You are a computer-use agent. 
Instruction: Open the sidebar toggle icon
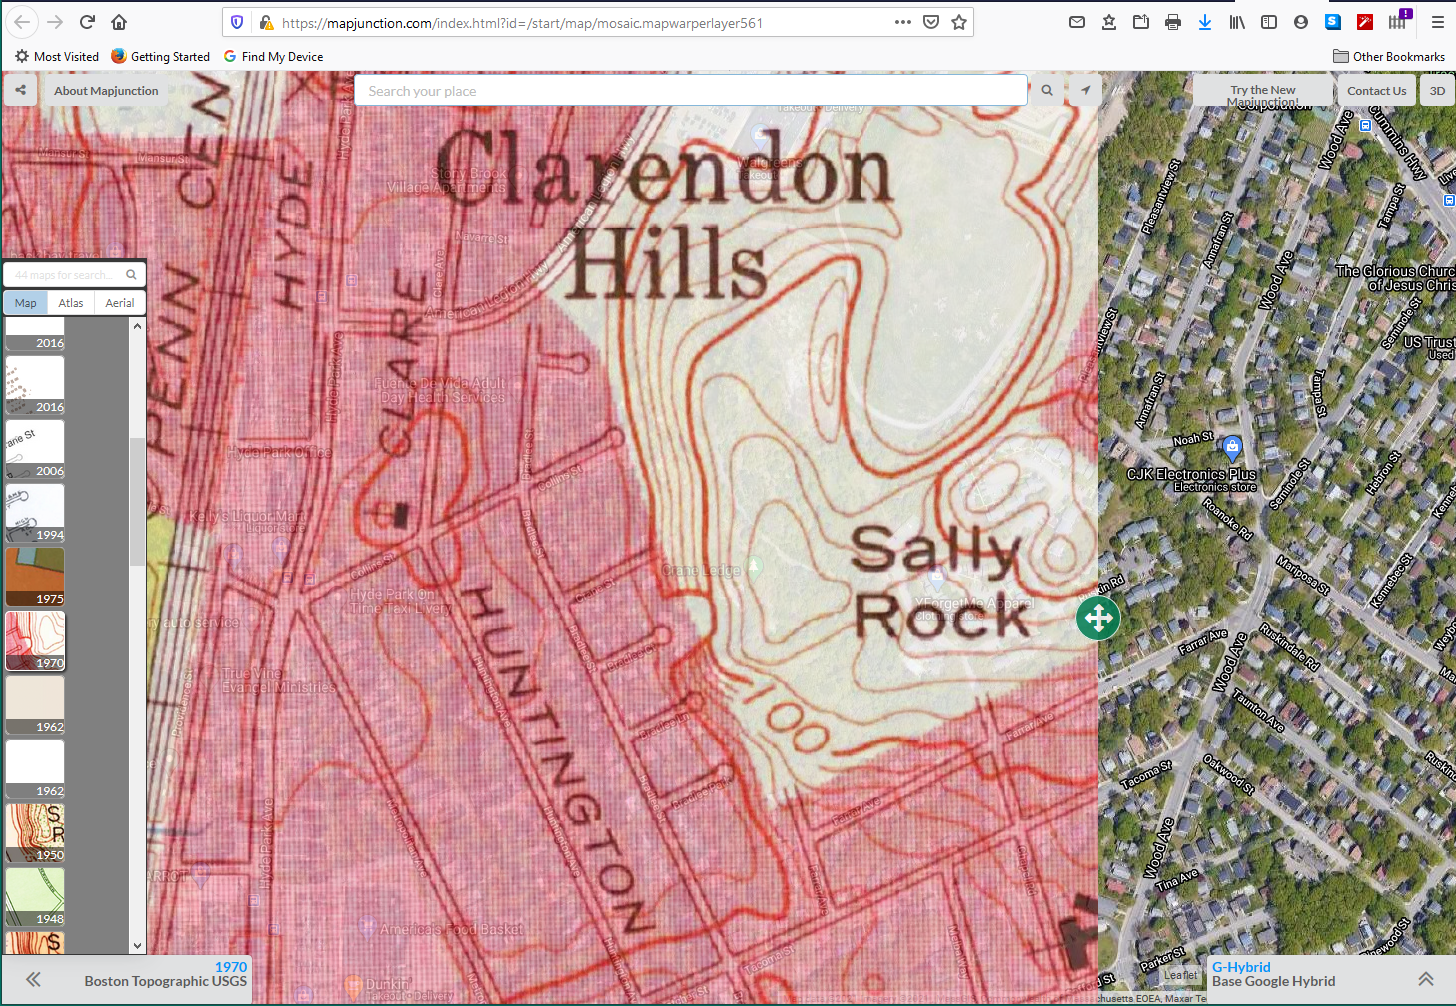click(1269, 21)
